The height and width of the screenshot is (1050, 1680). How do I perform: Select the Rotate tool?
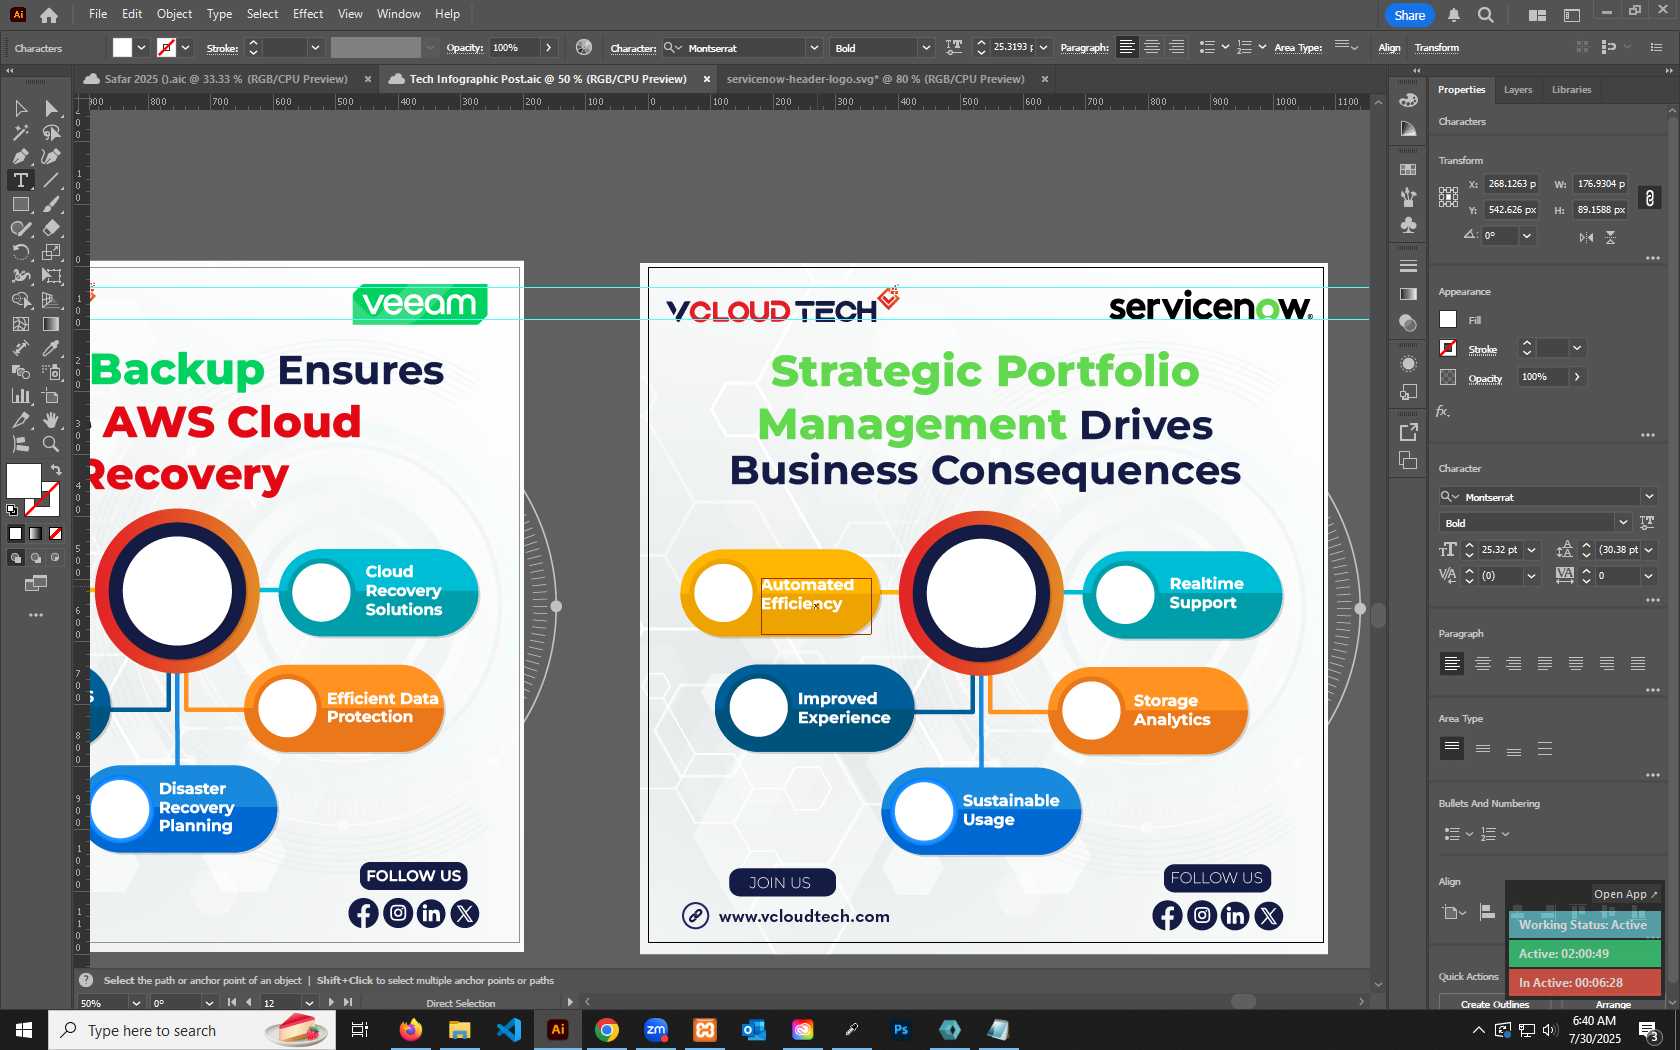20,252
